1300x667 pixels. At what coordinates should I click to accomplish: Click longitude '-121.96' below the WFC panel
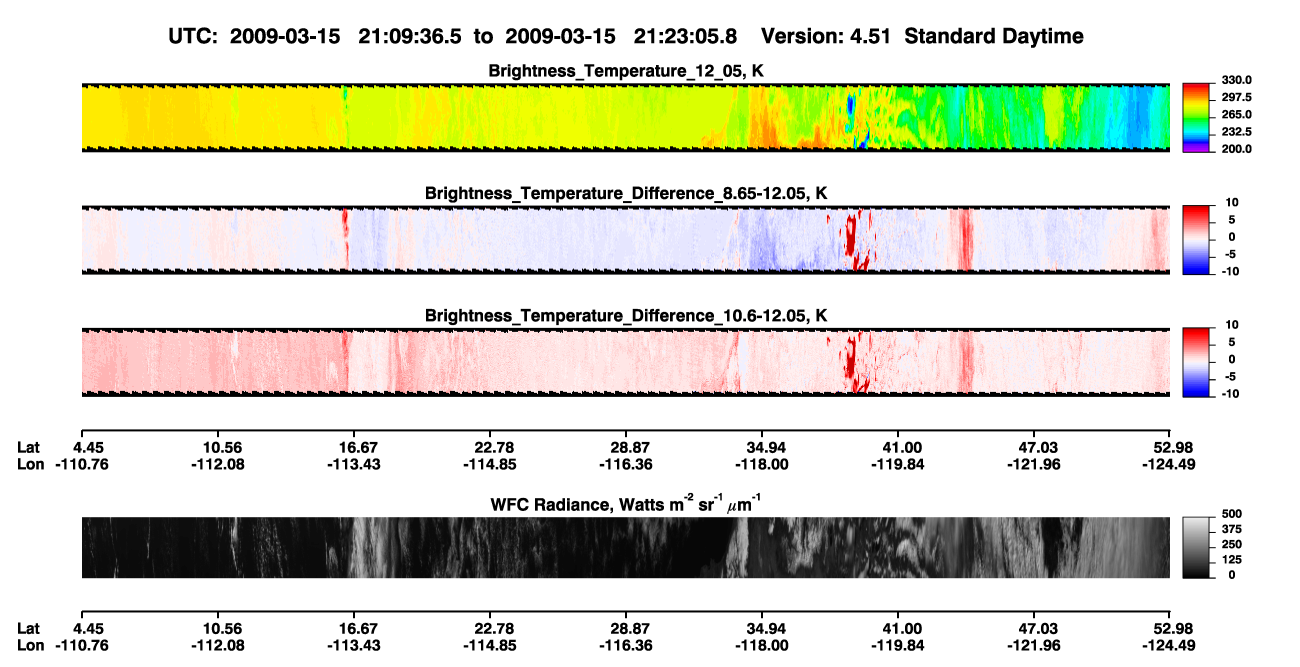click(x=1034, y=644)
